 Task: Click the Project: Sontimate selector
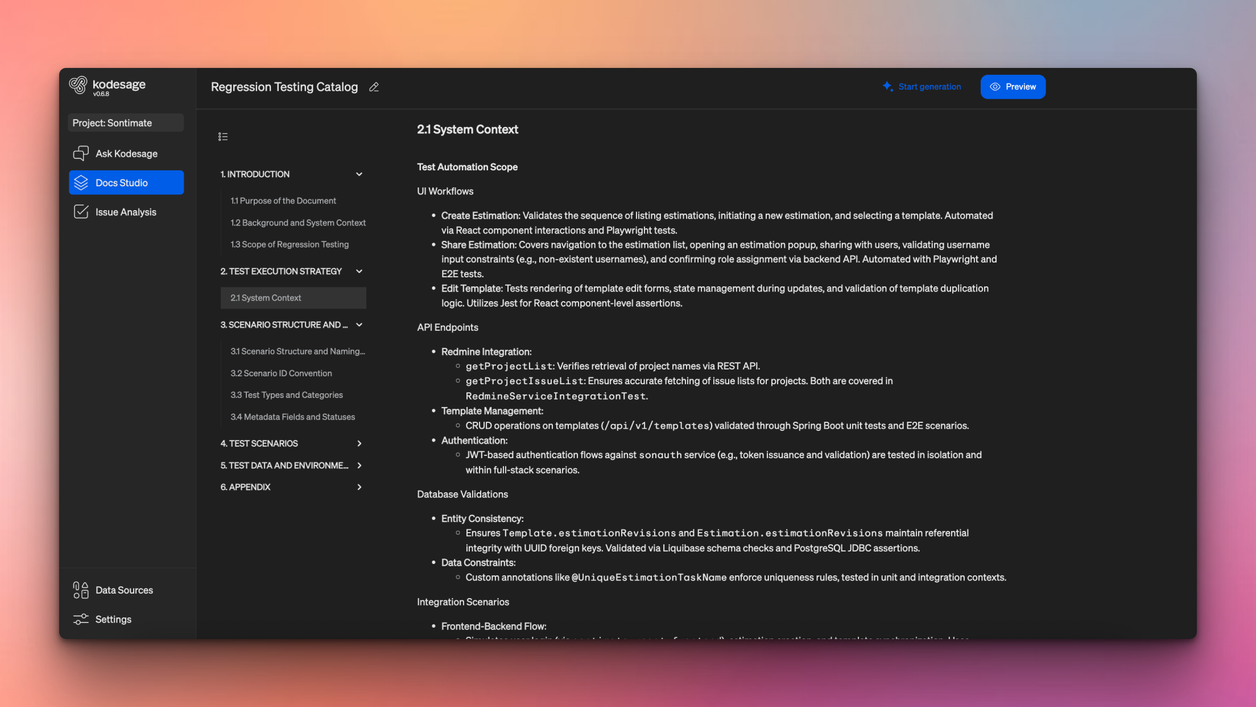point(126,123)
